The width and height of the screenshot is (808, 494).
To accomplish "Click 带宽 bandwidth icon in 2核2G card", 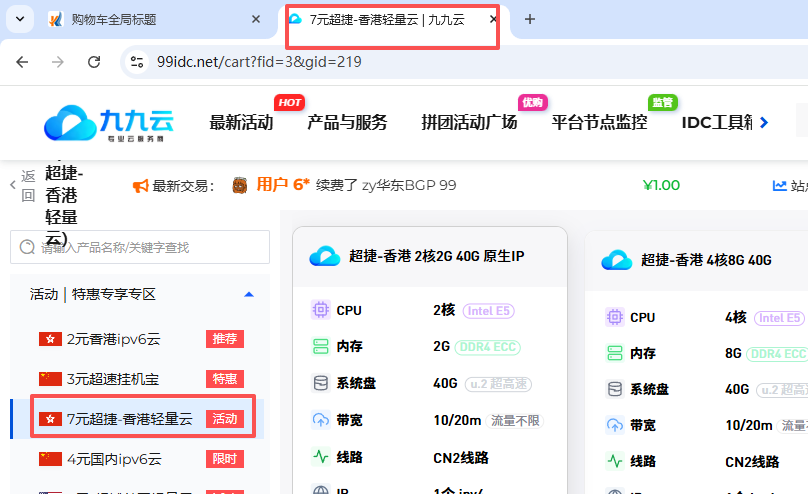I will (321, 420).
